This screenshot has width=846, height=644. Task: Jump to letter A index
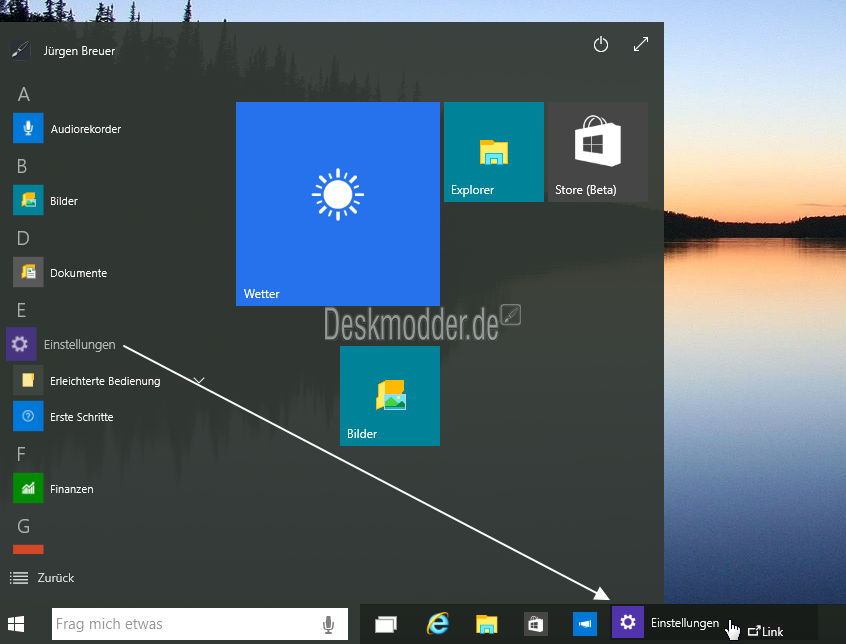23,94
